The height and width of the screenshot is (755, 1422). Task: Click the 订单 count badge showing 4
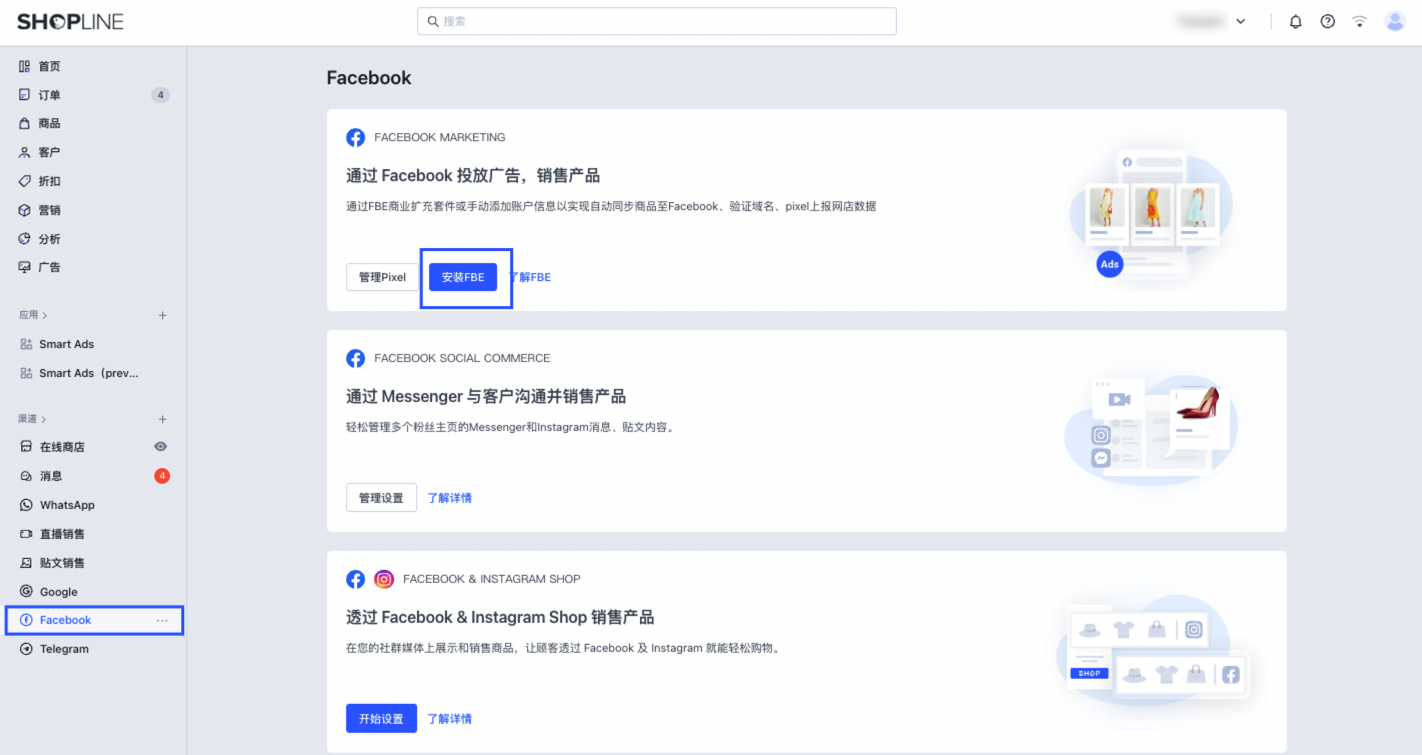(161, 95)
